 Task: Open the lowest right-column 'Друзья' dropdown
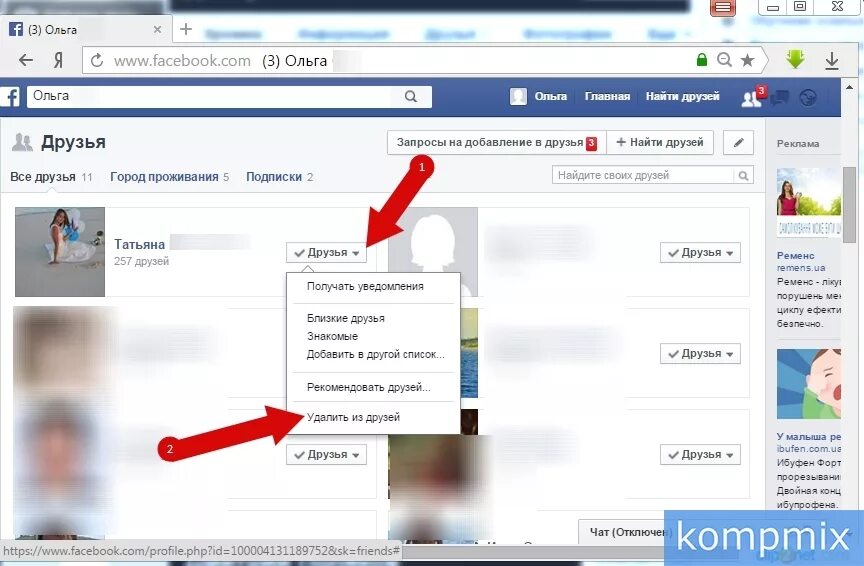[x=700, y=455]
